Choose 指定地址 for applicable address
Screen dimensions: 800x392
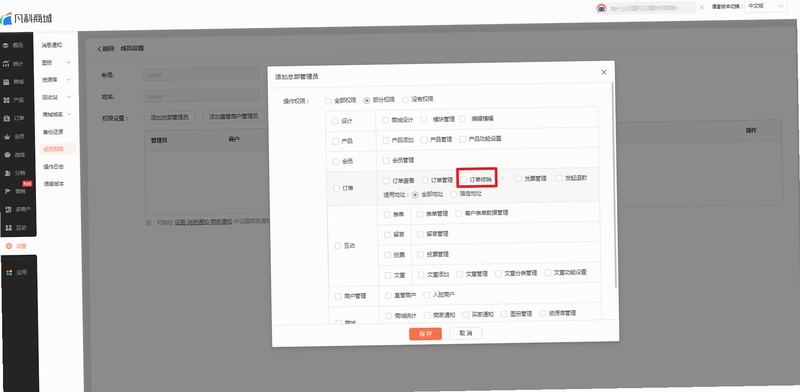(454, 194)
